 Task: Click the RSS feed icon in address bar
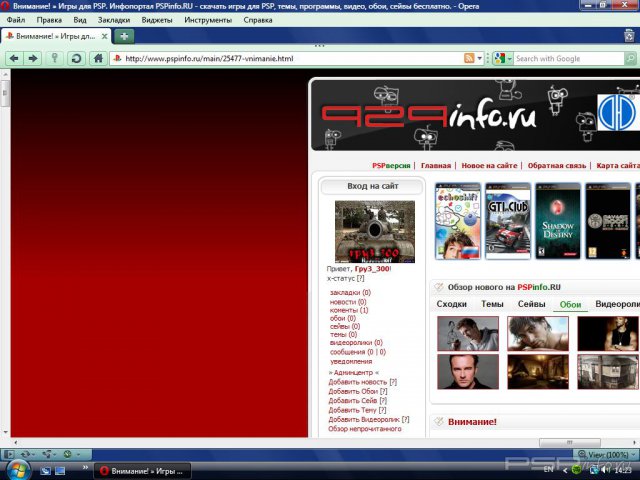469,59
